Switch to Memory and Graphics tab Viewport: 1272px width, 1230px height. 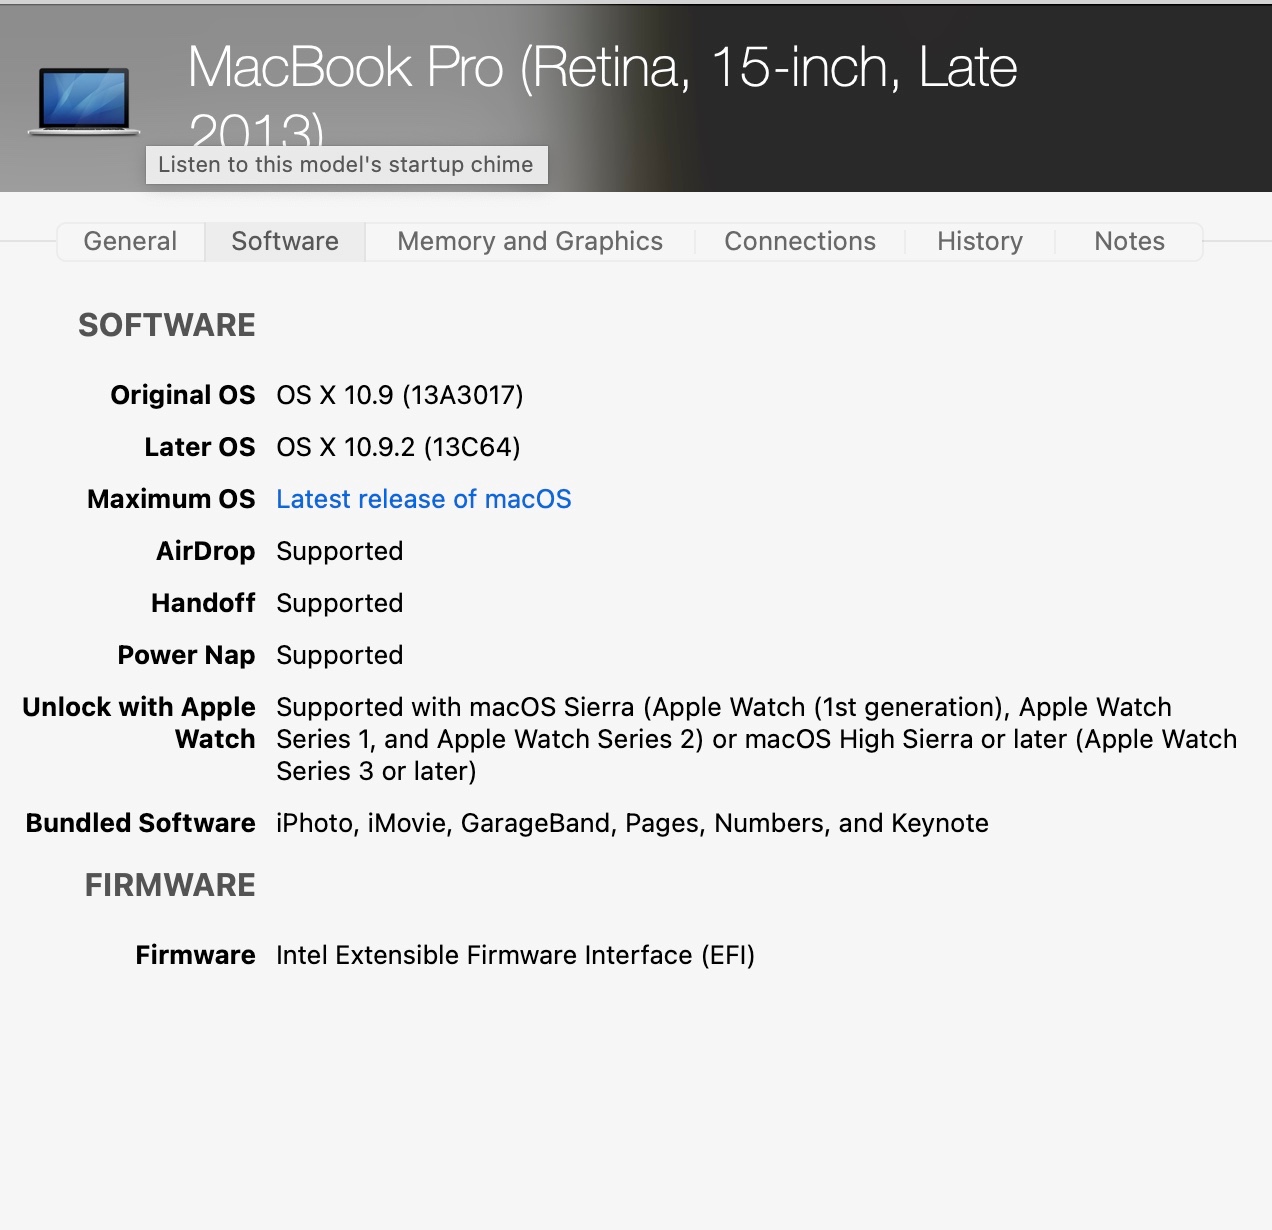pos(530,242)
